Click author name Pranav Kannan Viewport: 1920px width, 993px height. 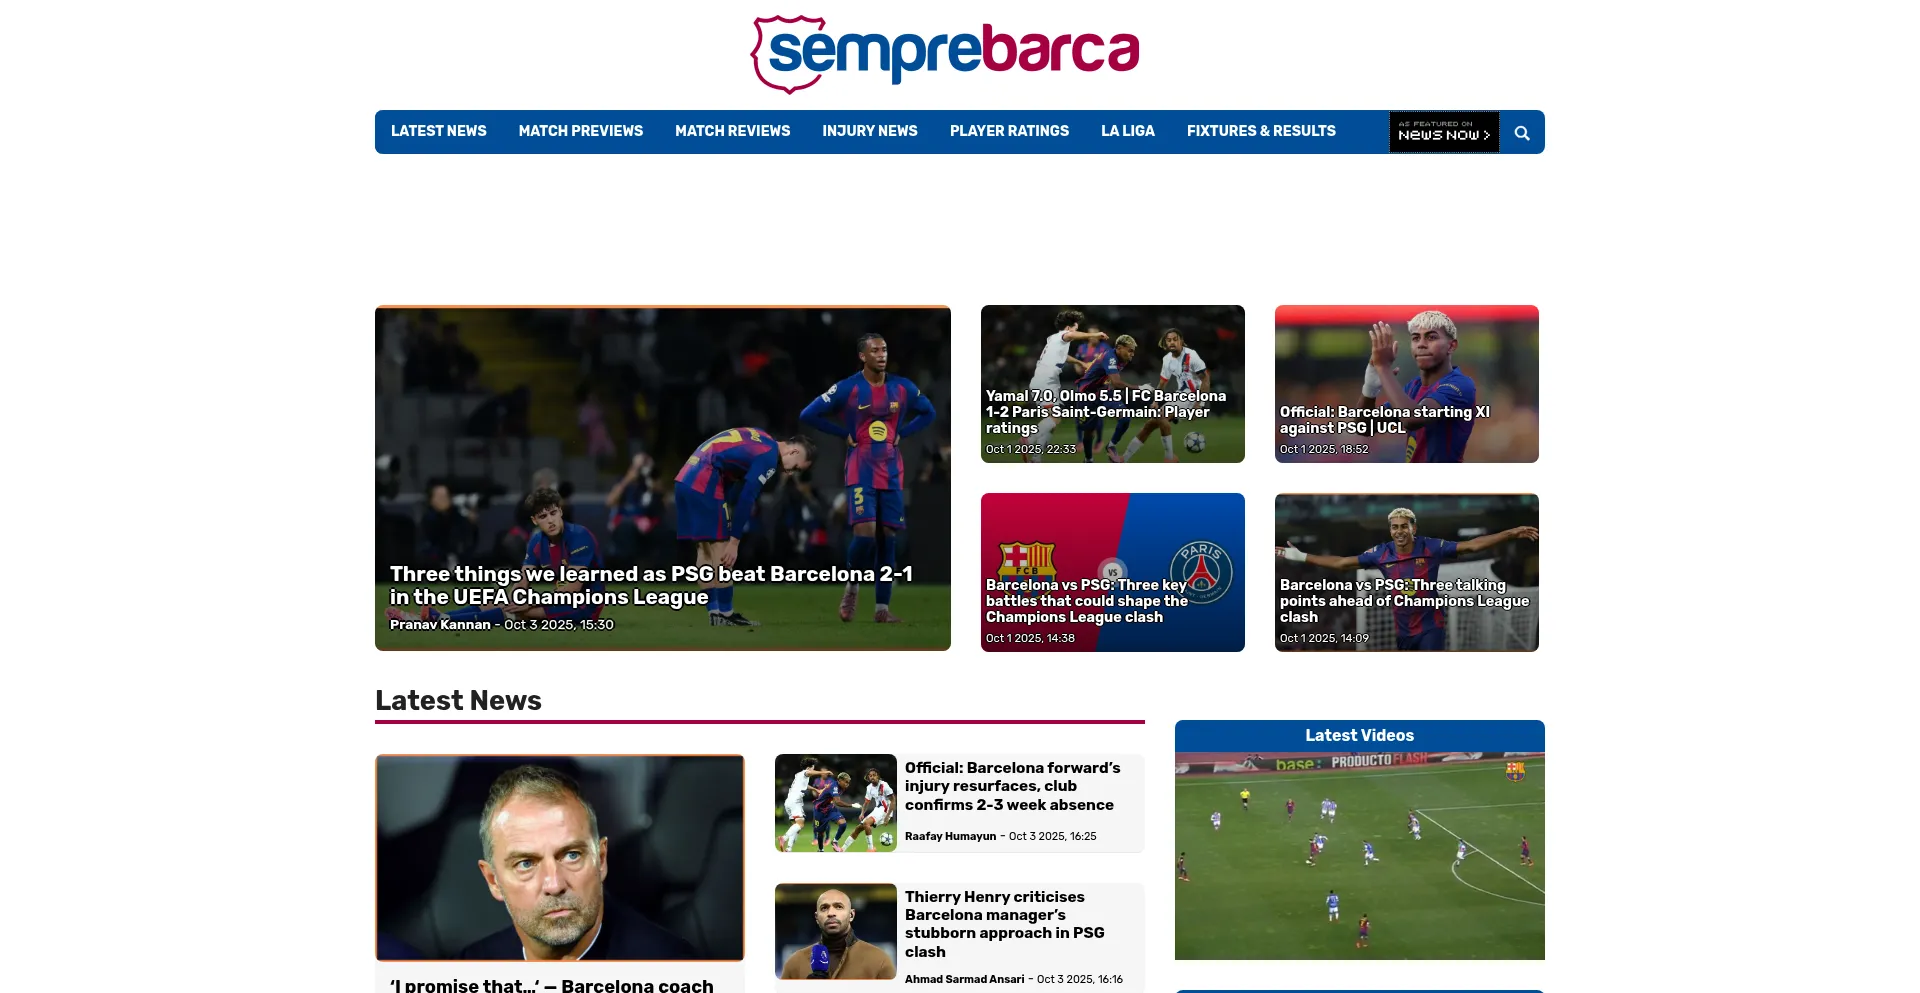click(440, 625)
